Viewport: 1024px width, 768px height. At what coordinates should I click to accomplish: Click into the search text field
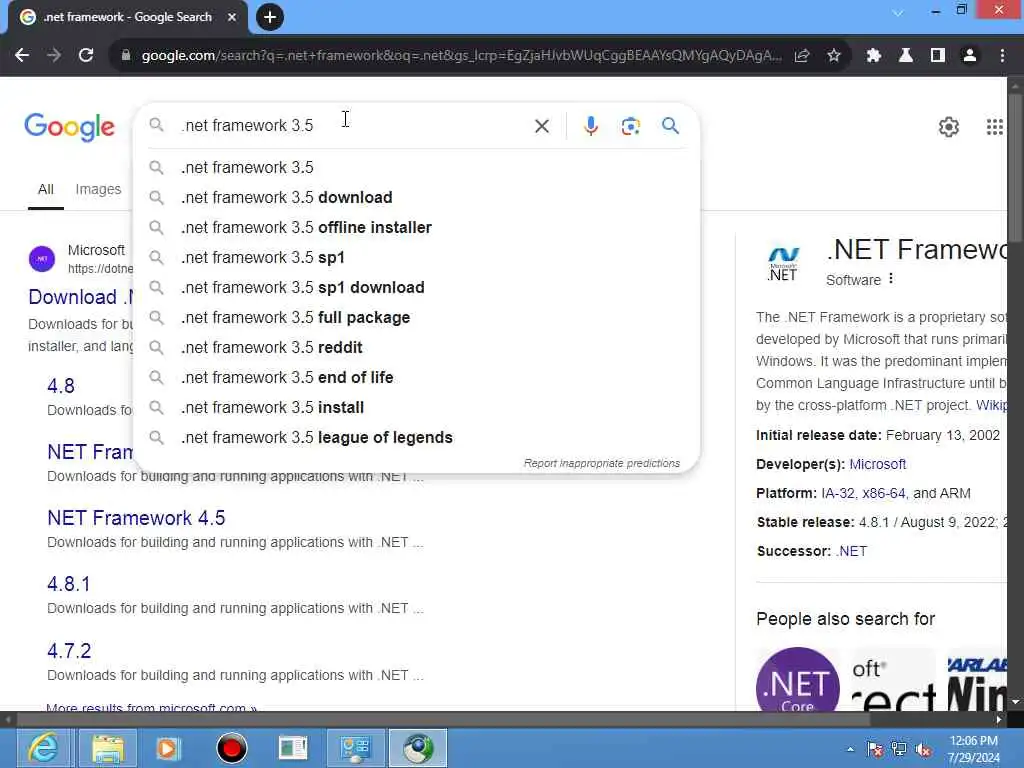353,125
